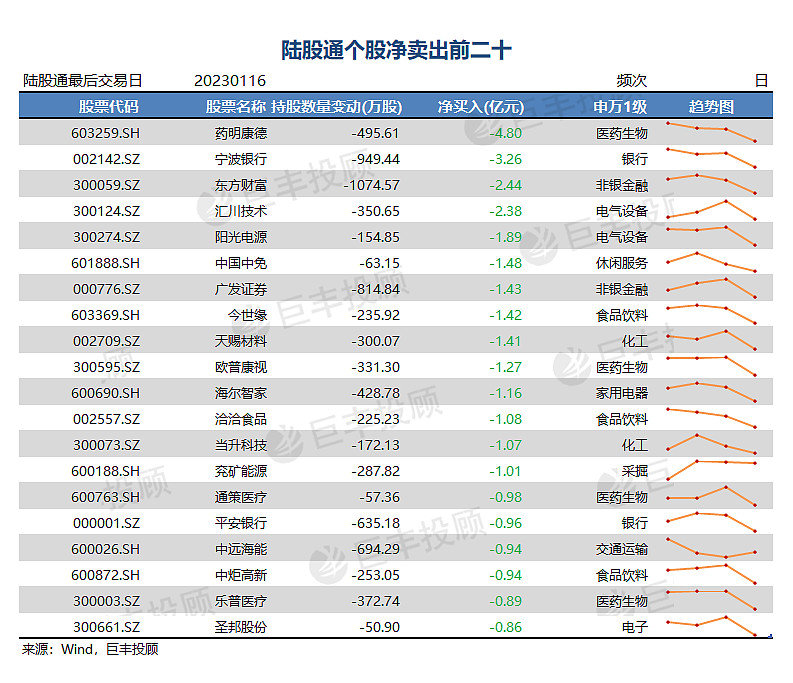Click the 申万1级 column header
793x683 pixels.
tap(620, 107)
